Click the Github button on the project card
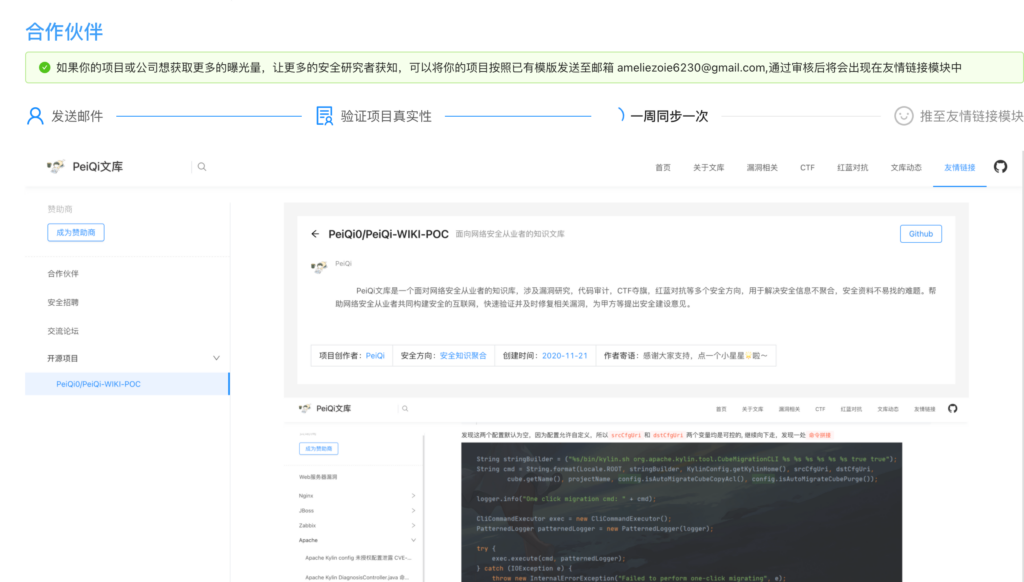The height and width of the screenshot is (582, 1024). 919,233
